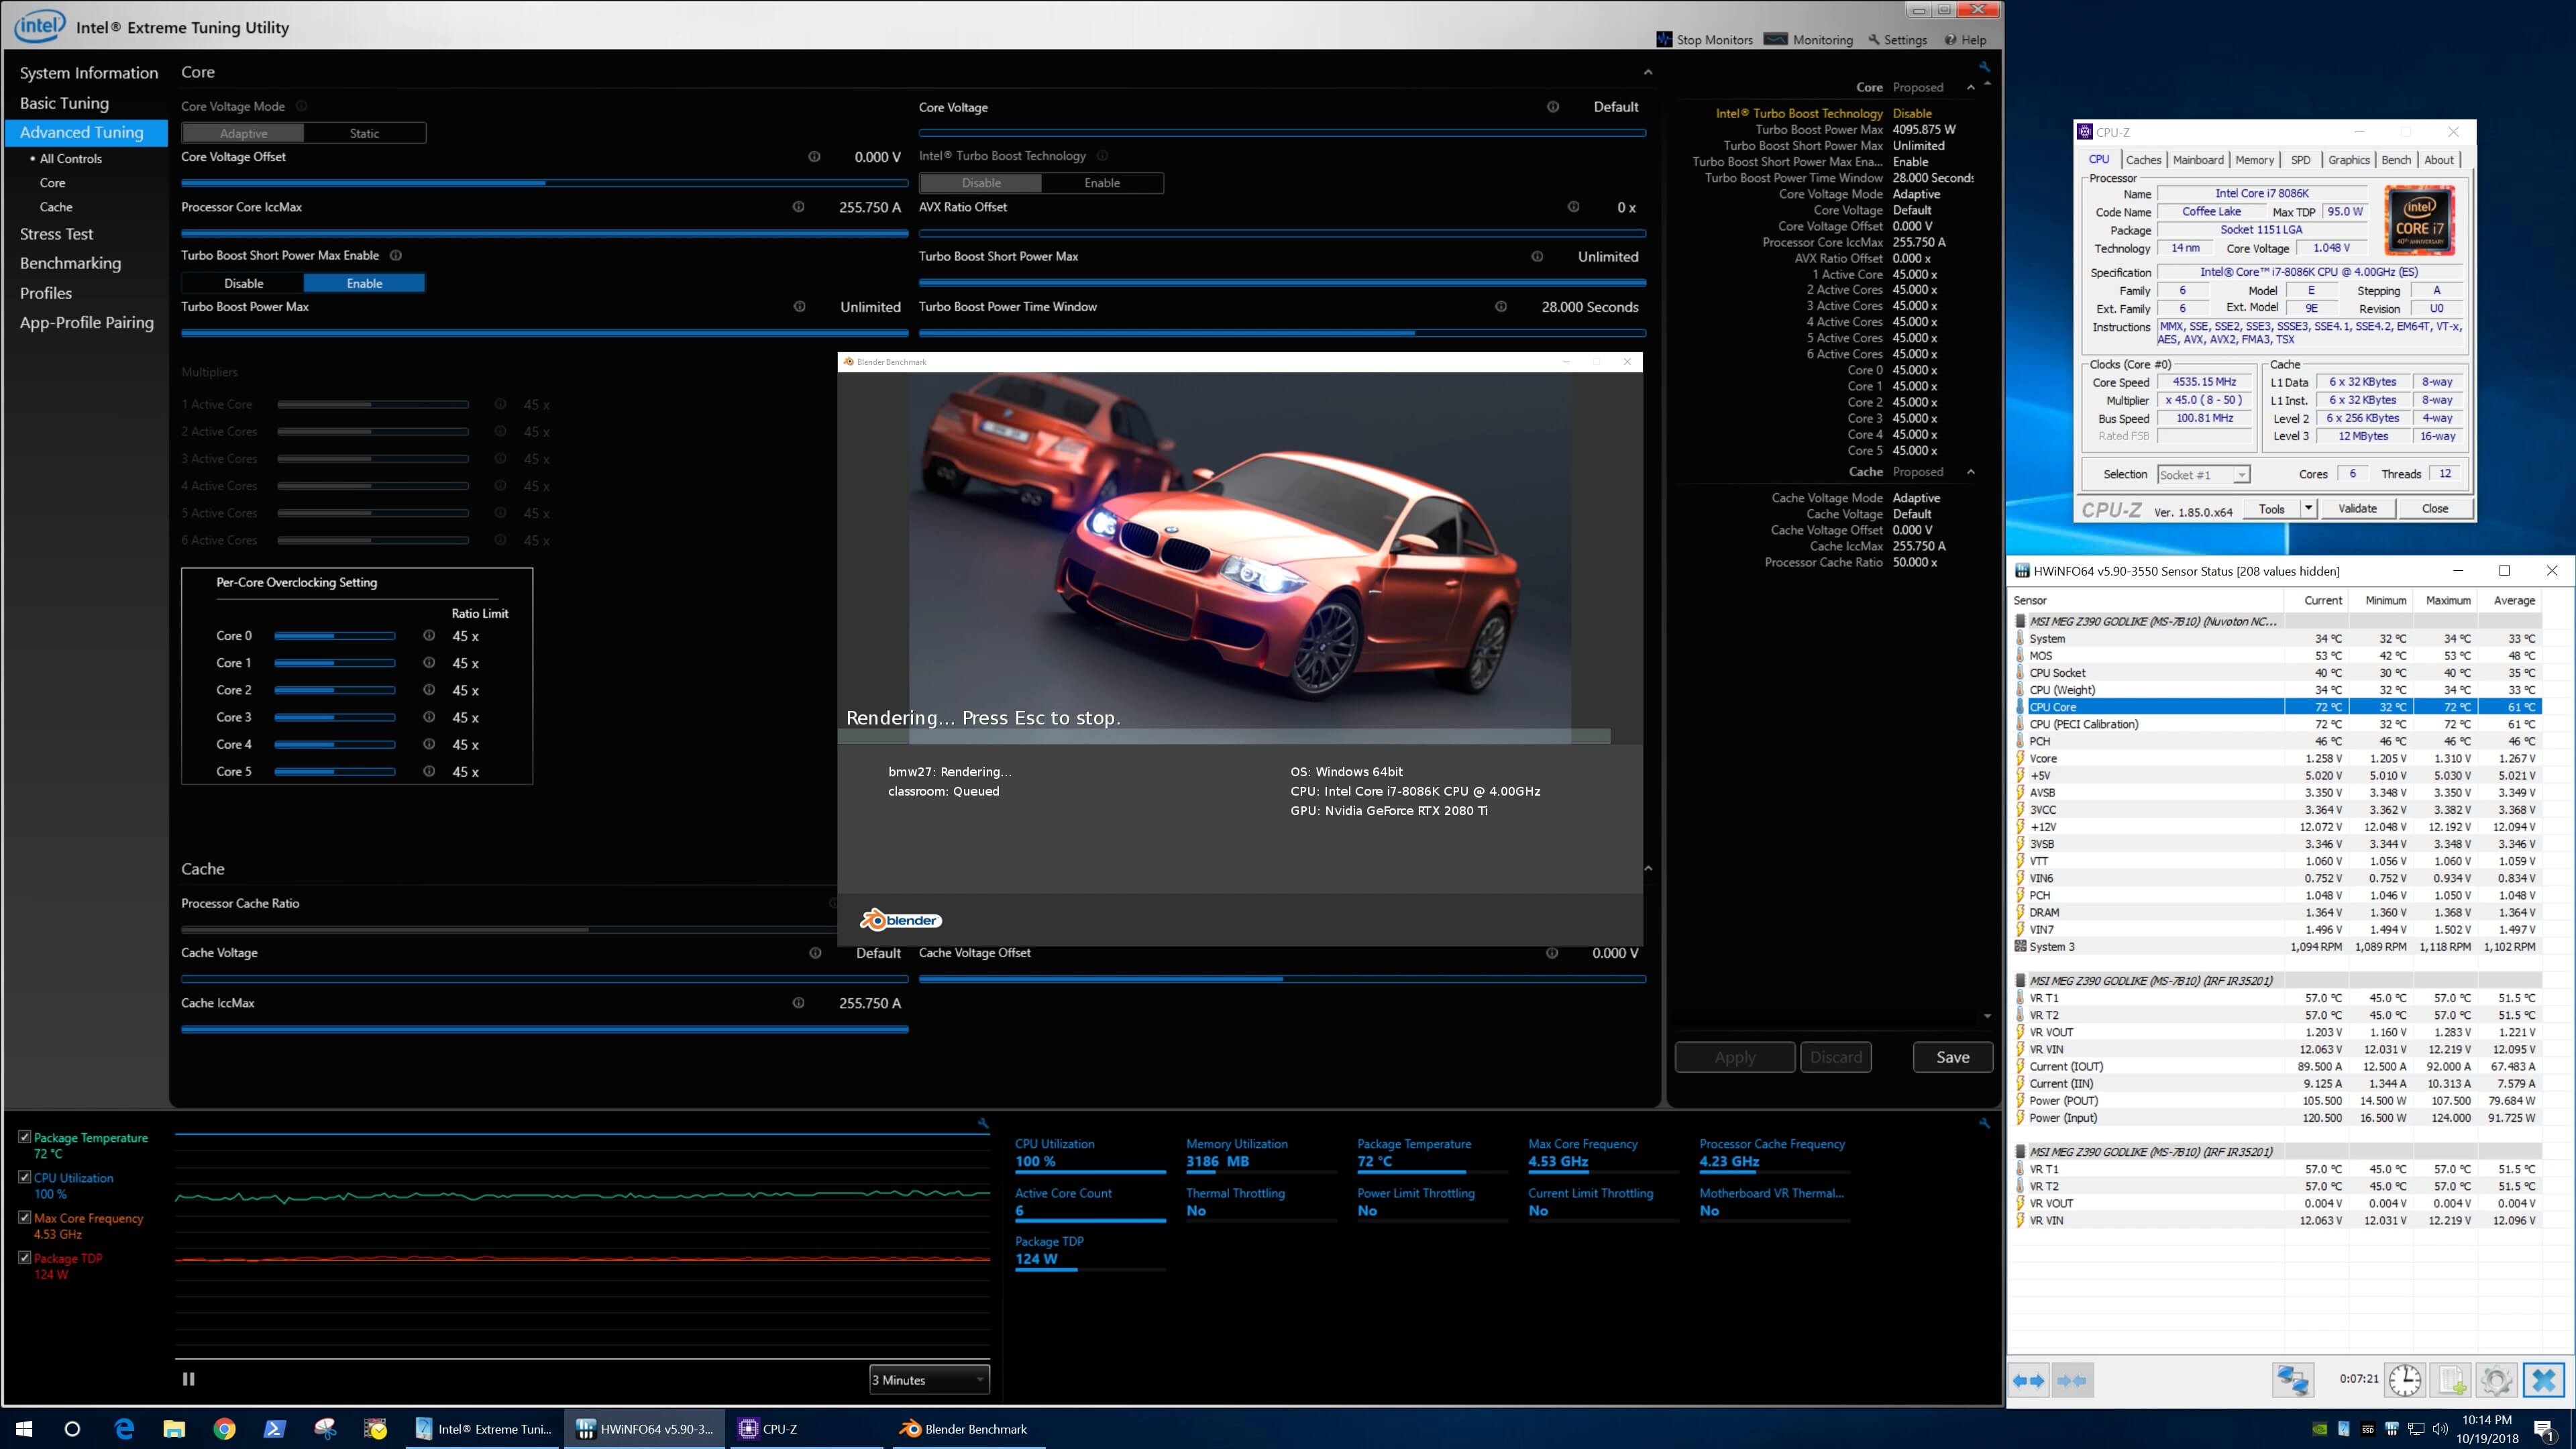The width and height of the screenshot is (2576, 1449).
Task: Open the Windows Start menu
Action: pos(24,1429)
